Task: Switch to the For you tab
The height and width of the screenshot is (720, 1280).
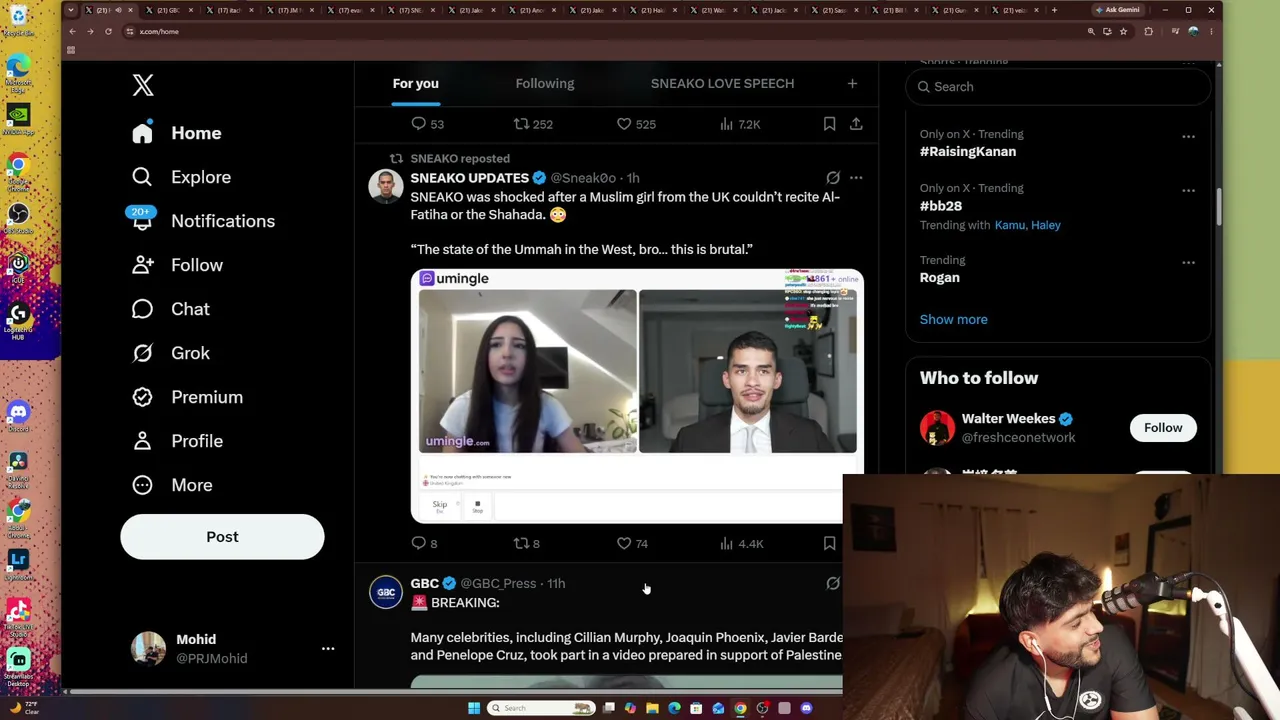Action: 416,83
